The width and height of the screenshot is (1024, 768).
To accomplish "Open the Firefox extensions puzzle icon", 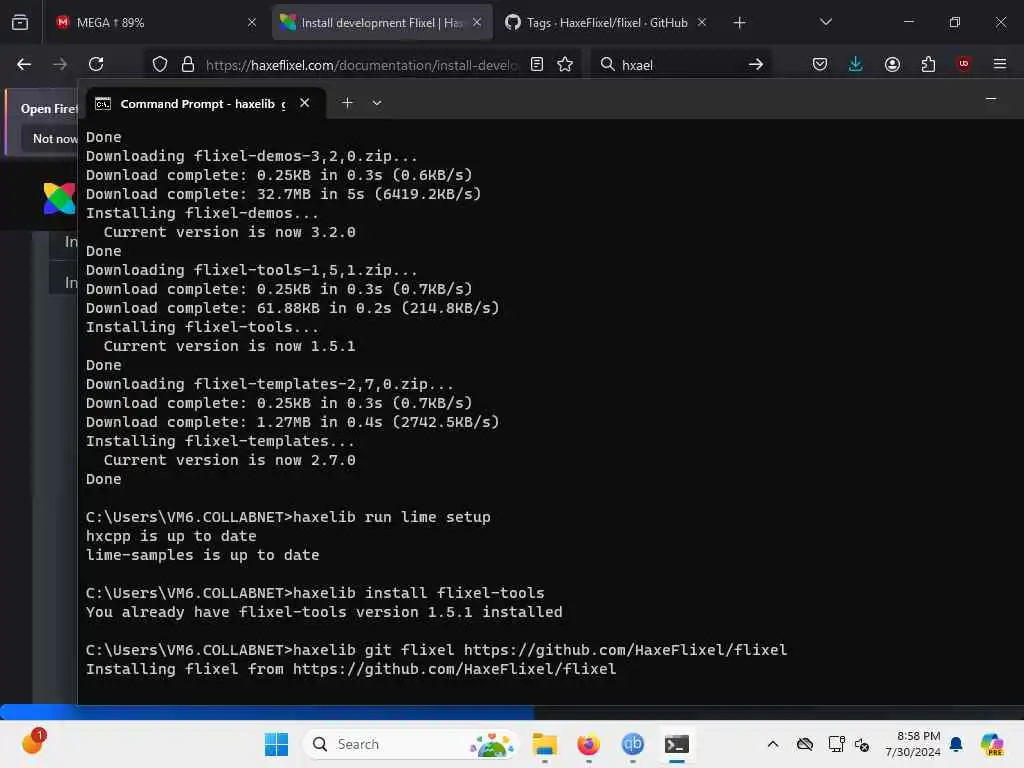I will click(x=928, y=64).
